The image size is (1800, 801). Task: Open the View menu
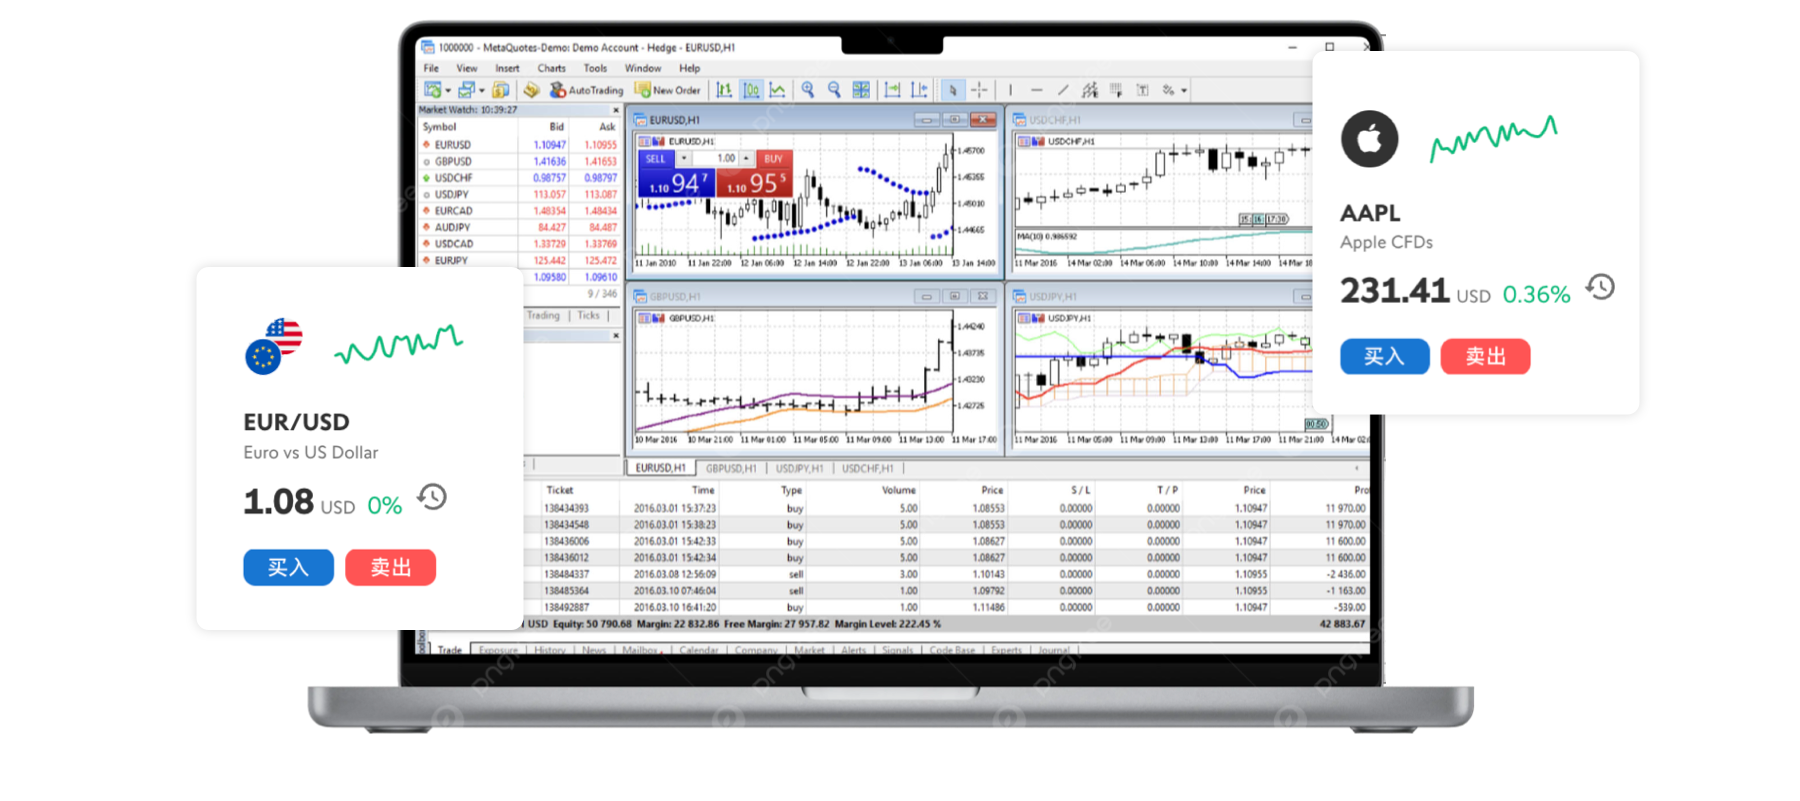467,68
